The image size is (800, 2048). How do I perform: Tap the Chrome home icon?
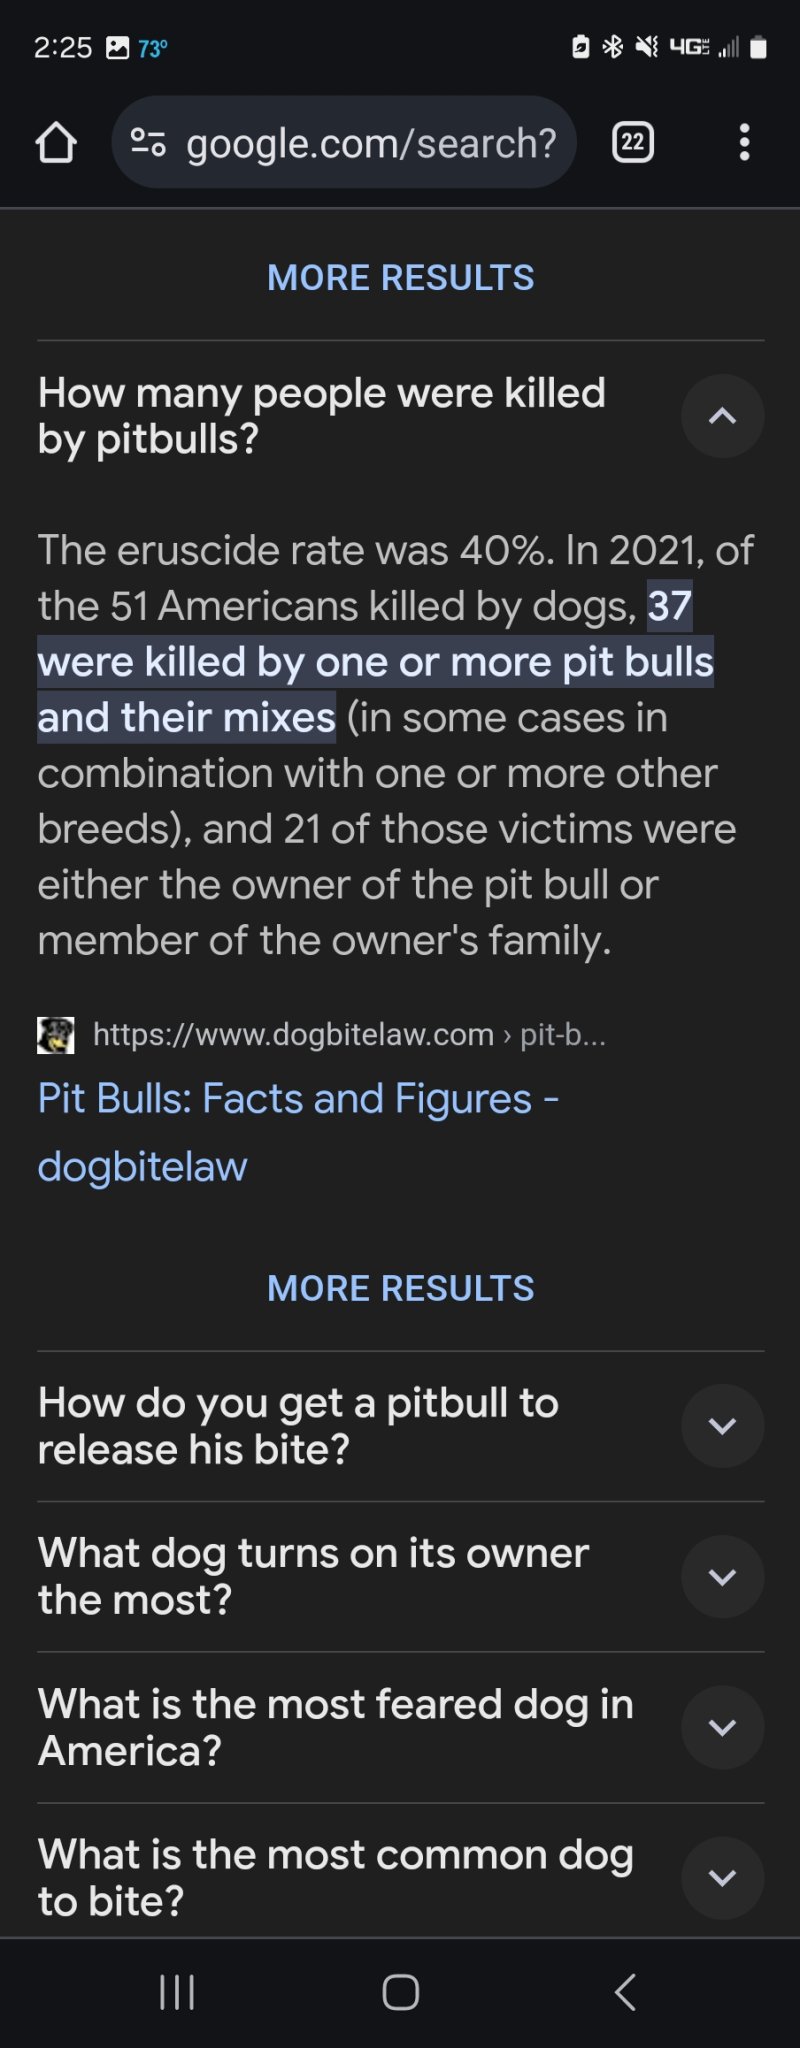[56, 143]
